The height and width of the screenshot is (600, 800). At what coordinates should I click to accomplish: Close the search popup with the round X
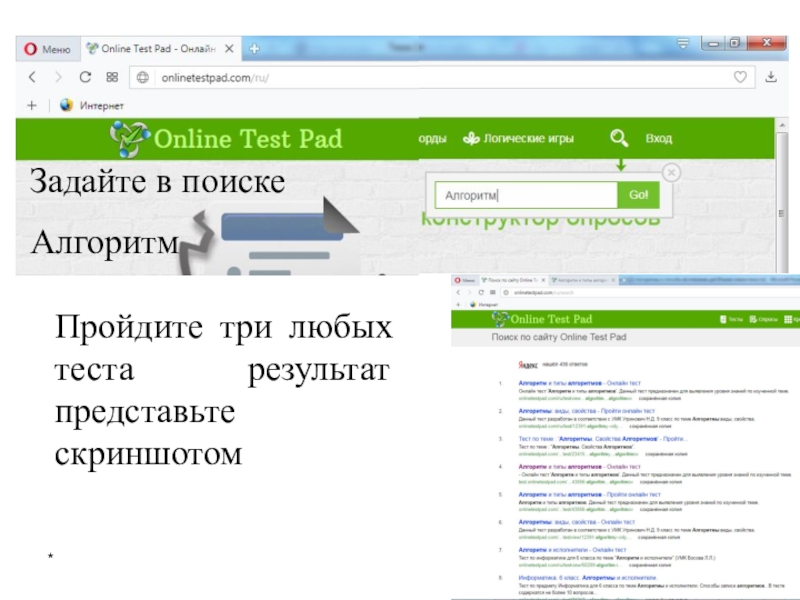pyautogui.click(x=671, y=173)
